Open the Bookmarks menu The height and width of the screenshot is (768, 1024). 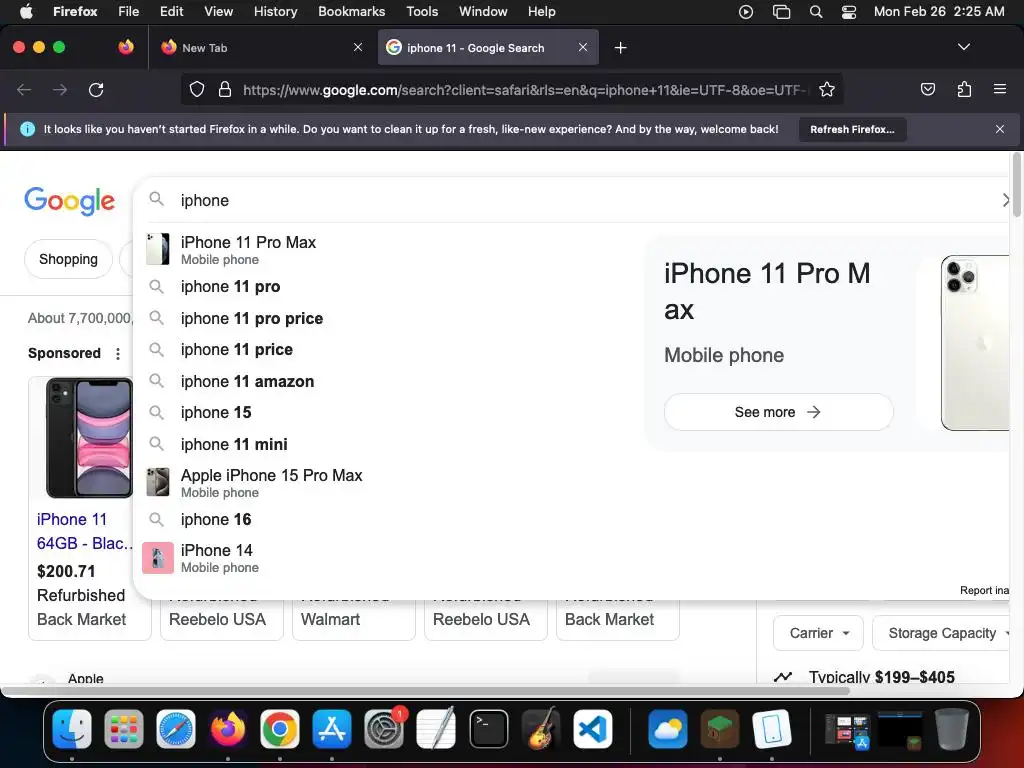(351, 12)
